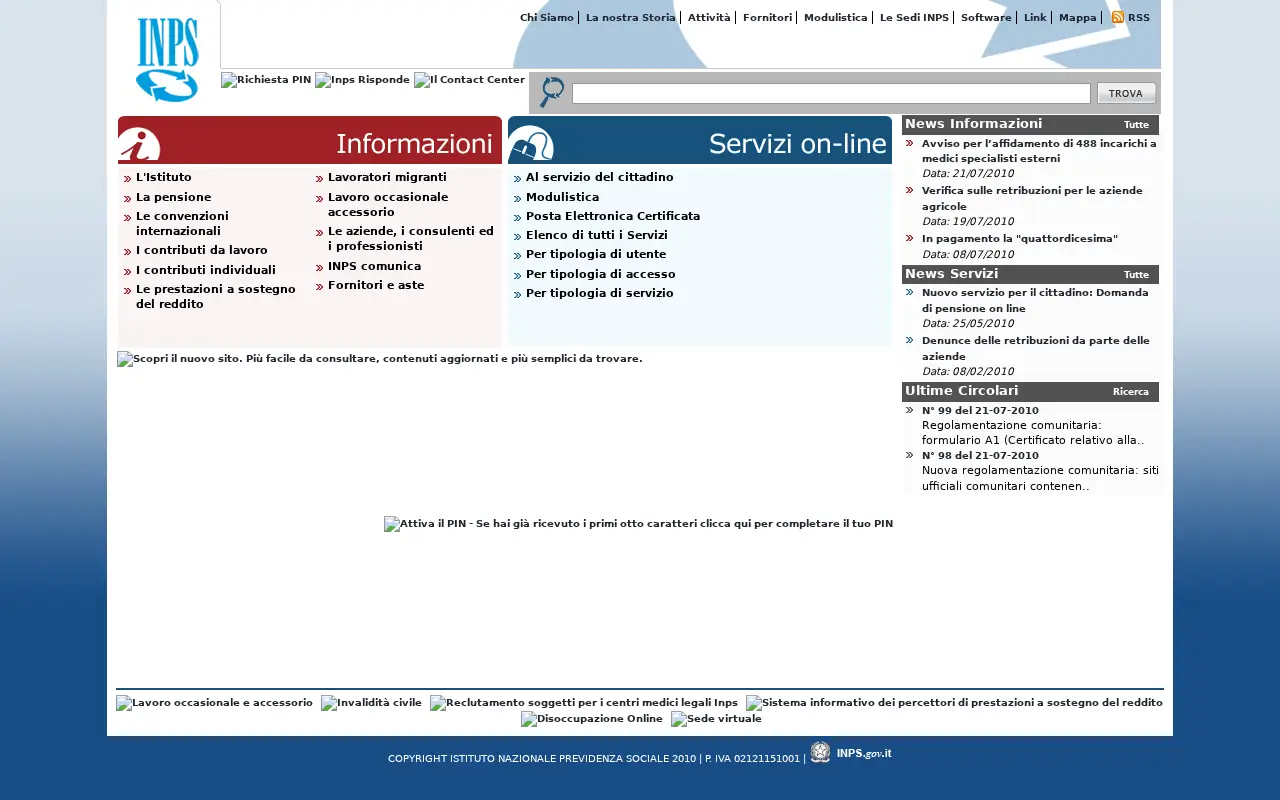
Task: Click the Informazioni banner
Action: click(310, 140)
